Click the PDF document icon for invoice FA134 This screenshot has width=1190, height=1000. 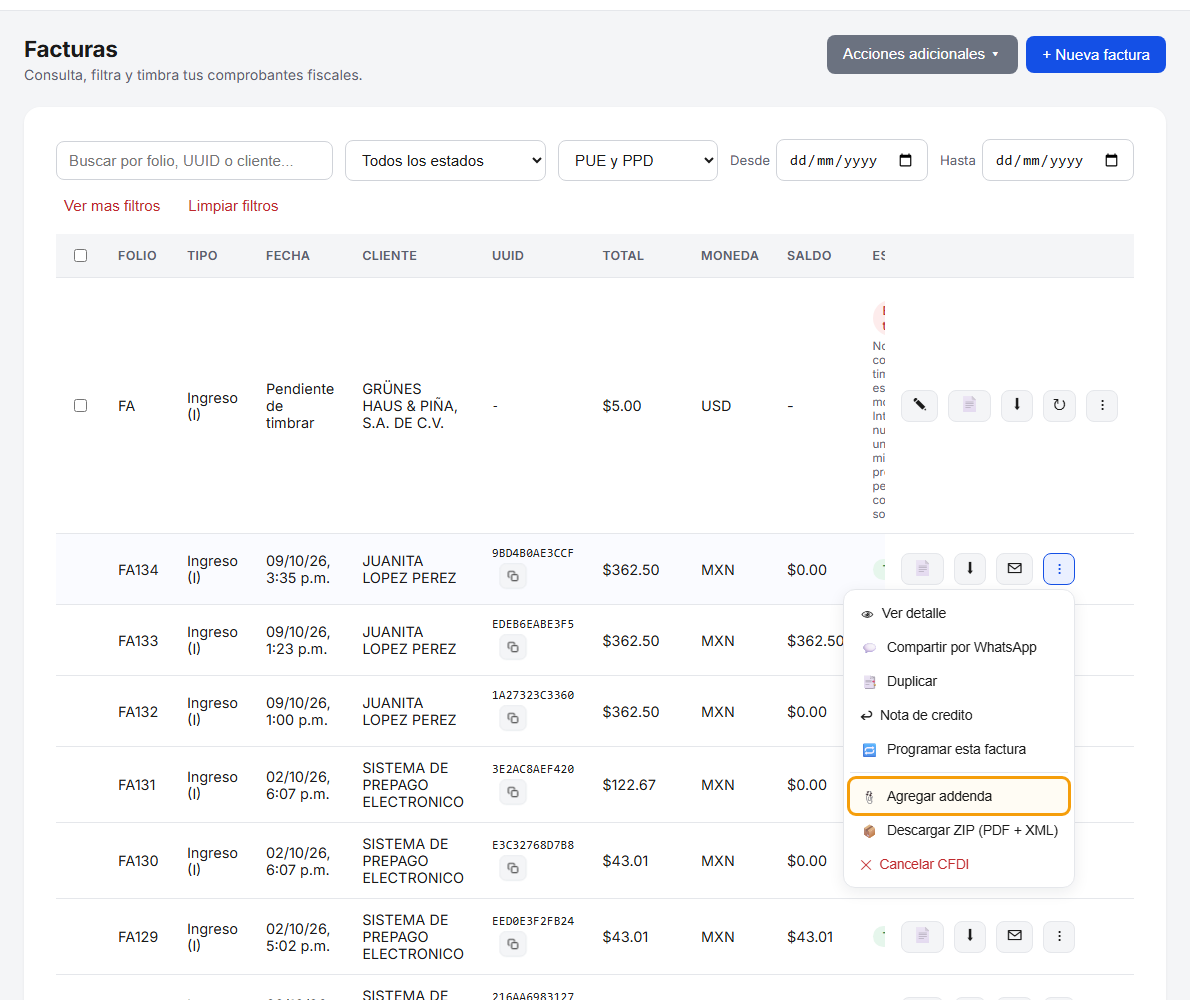(922, 568)
